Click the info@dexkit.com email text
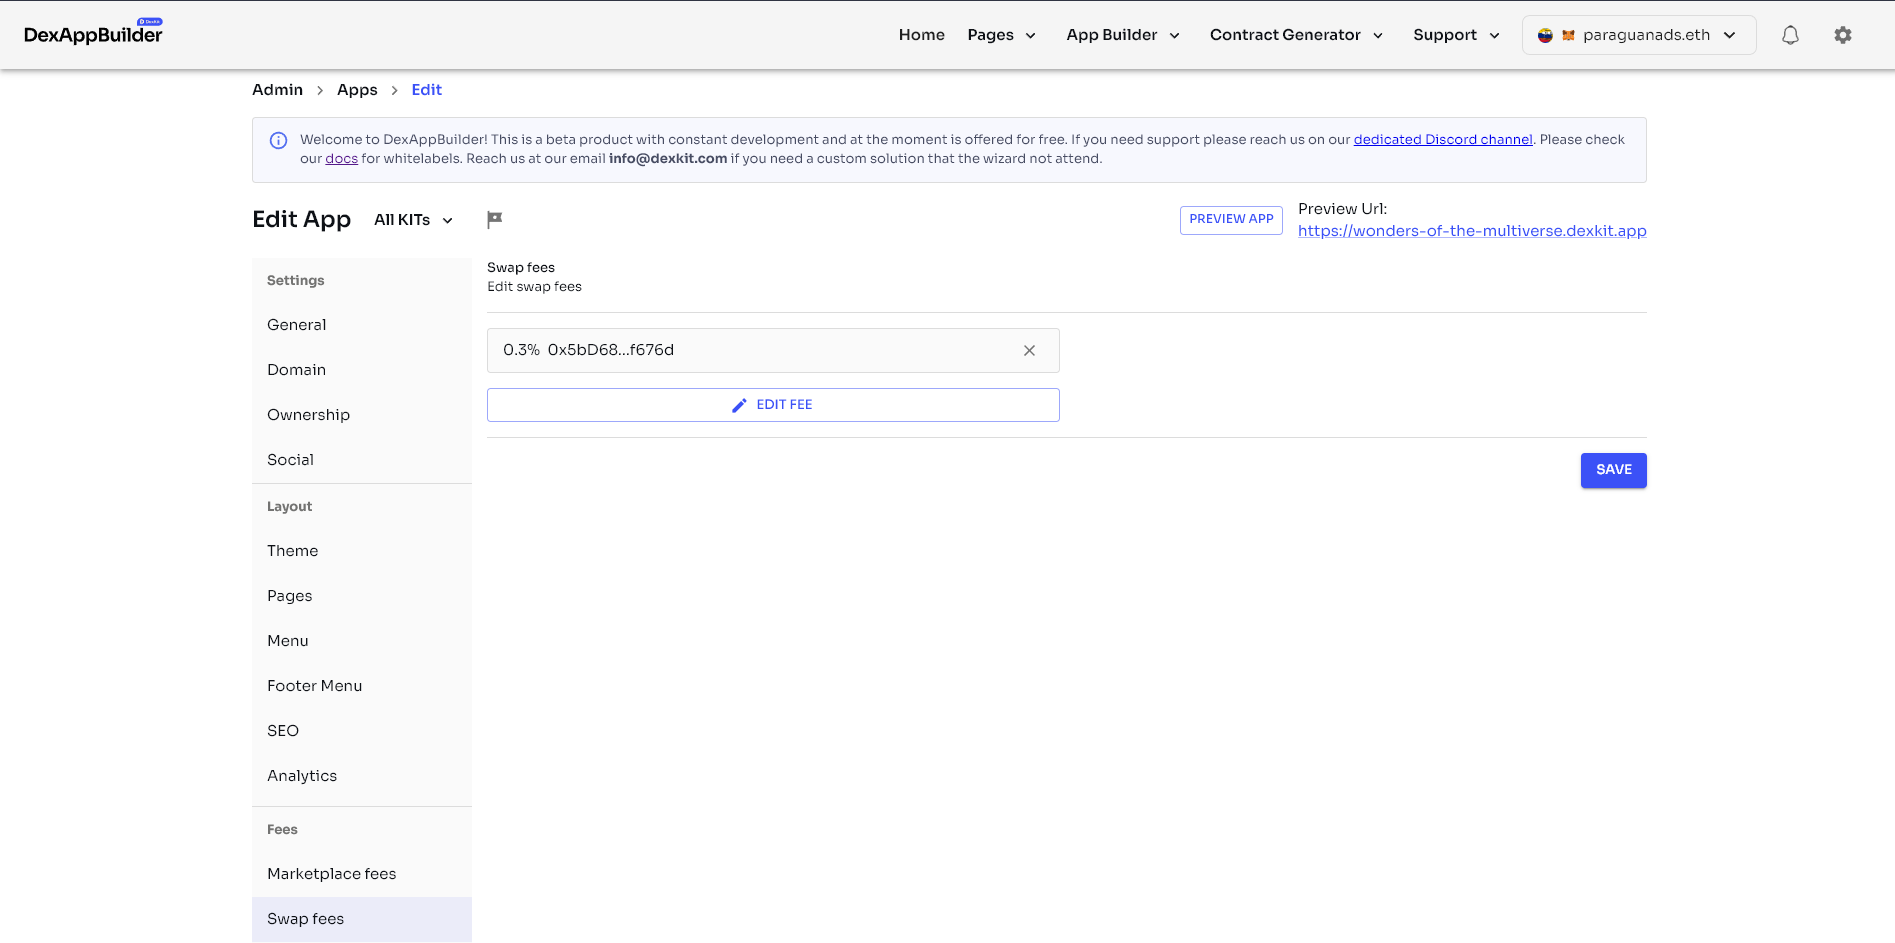The height and width of the screenshot is (943, 1895). tap(668, 159)
